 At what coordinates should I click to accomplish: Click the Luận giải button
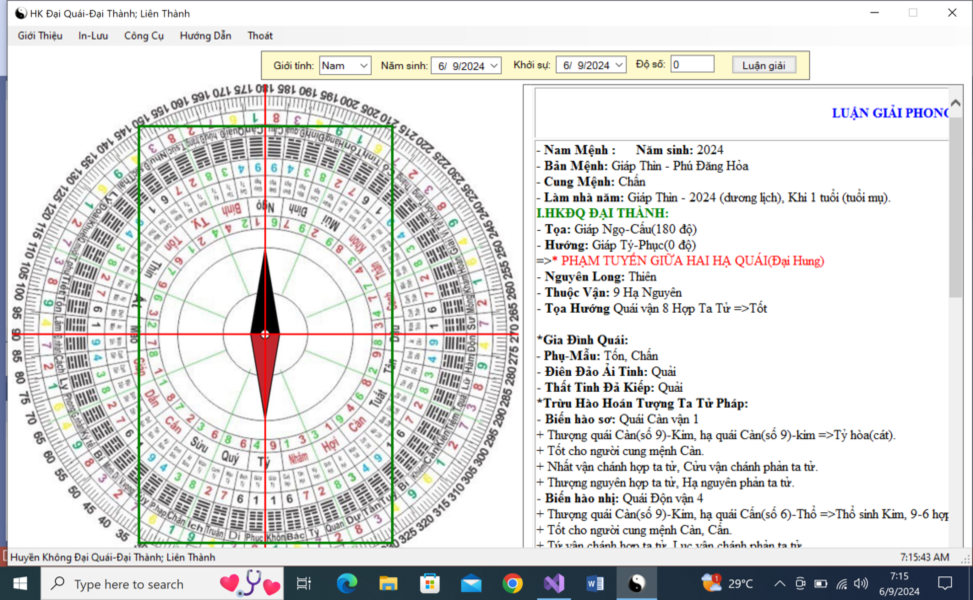(763, 65)
